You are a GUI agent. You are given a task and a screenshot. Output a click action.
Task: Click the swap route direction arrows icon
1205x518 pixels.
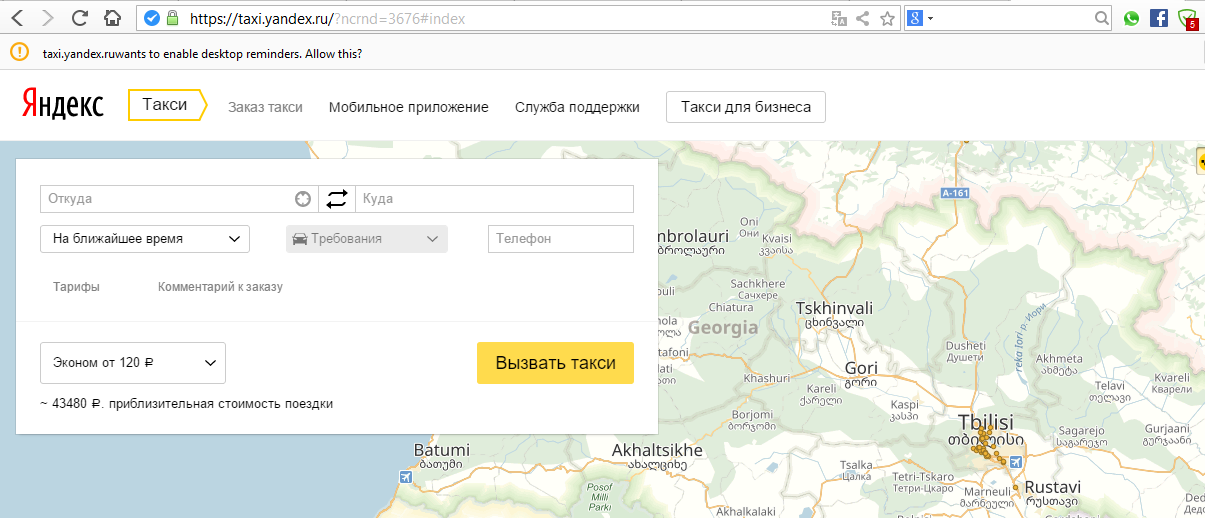337,199
